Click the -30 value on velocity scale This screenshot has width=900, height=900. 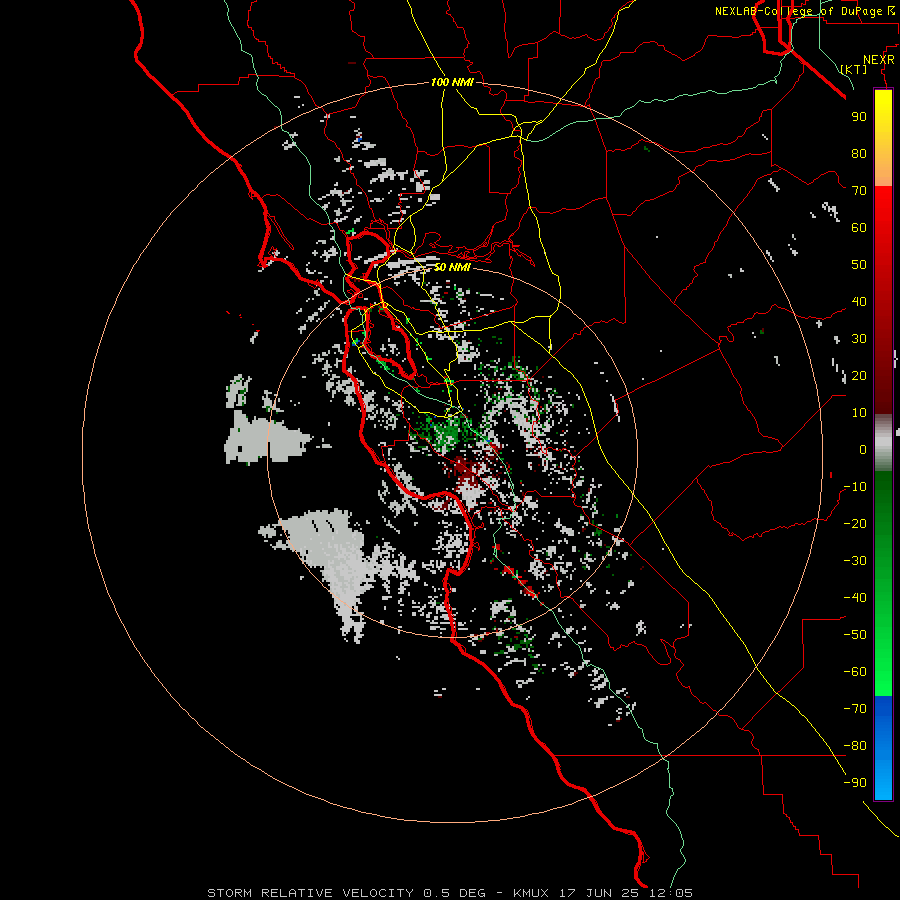pos(855,561)
